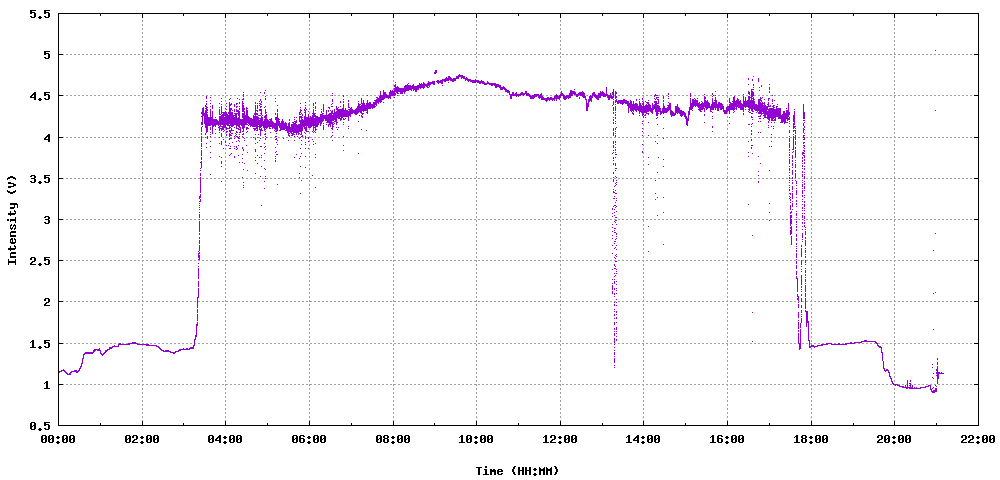The width and height of the screenshot is (1000, 480).
Task: Click the 06:00 time axis label
Action: pyautogui.click(x=309, y=439)
